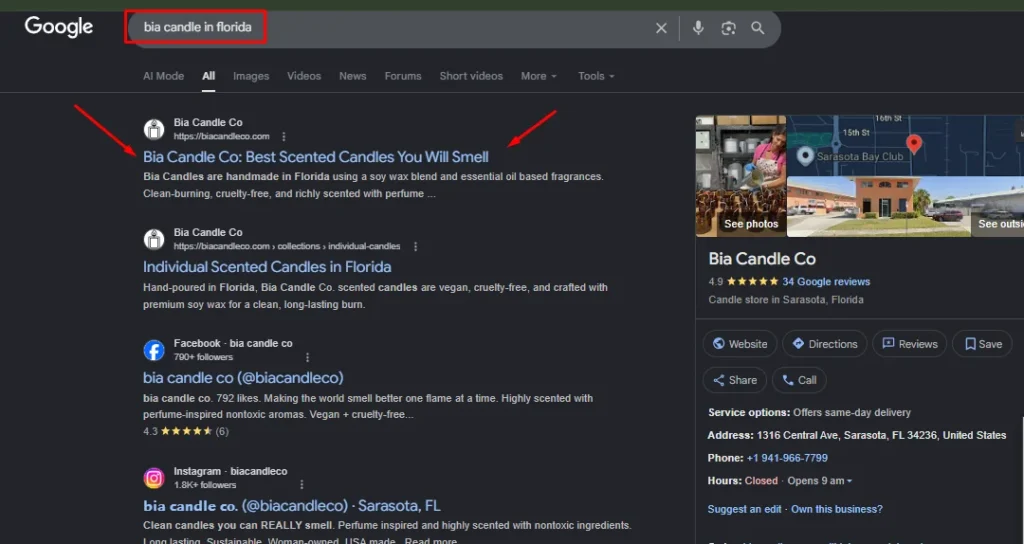Click the Website button
The height and width of the screenshot is (544, 1024).
click(740, 344)
